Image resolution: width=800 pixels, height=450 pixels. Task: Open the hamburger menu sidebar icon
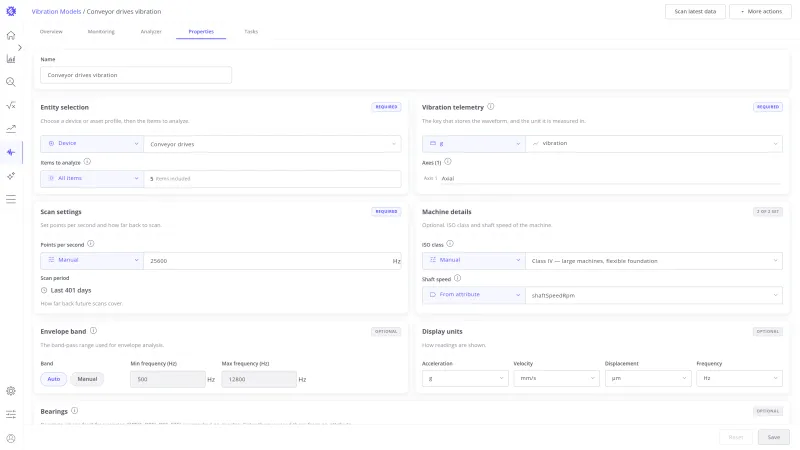coord(11,199)
